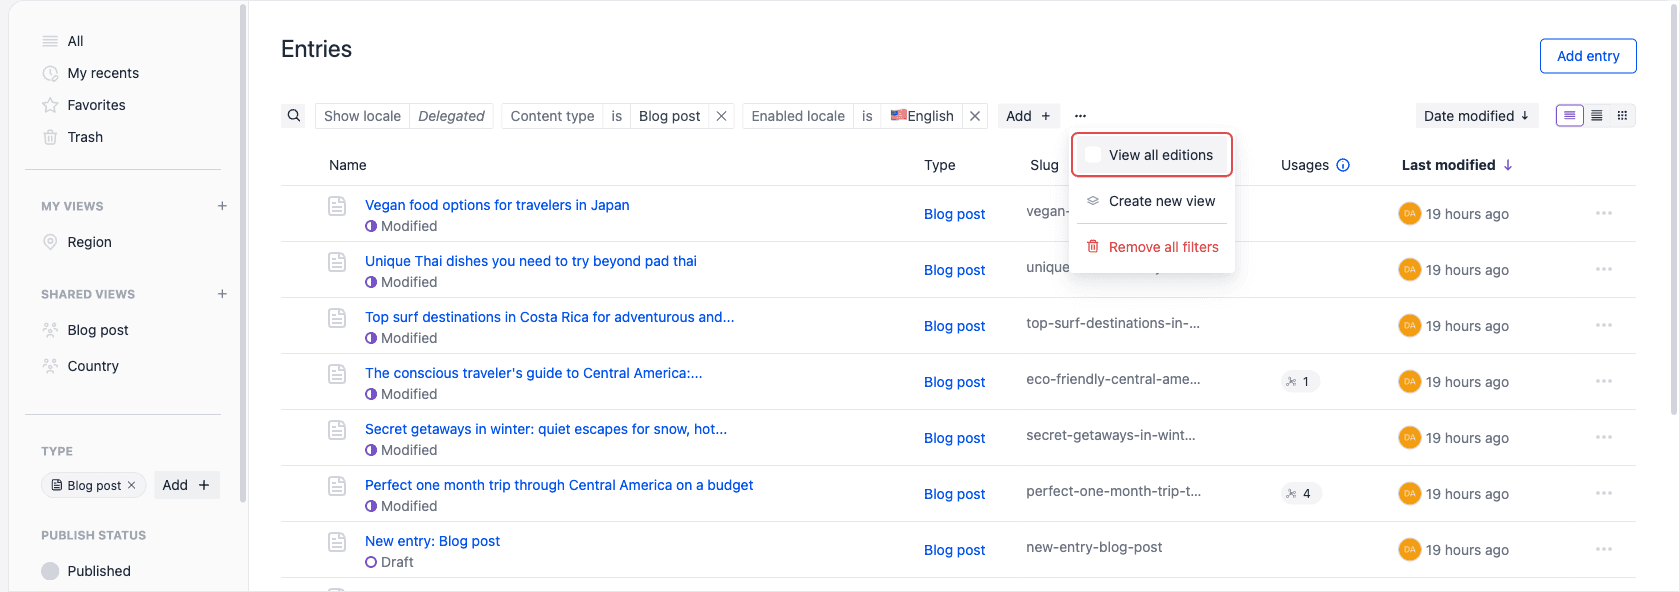Select Create new view menu item

1152,201
